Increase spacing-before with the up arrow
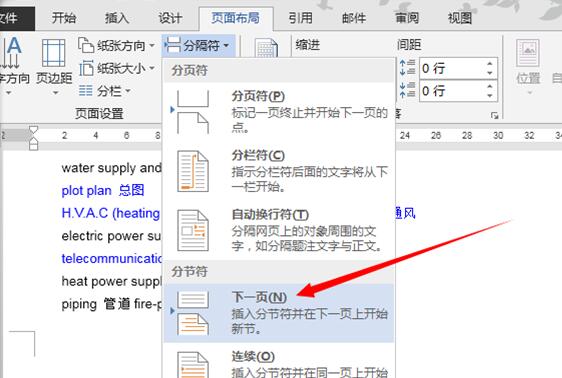This screenshot has width=562, height=378. pos(490,64)
